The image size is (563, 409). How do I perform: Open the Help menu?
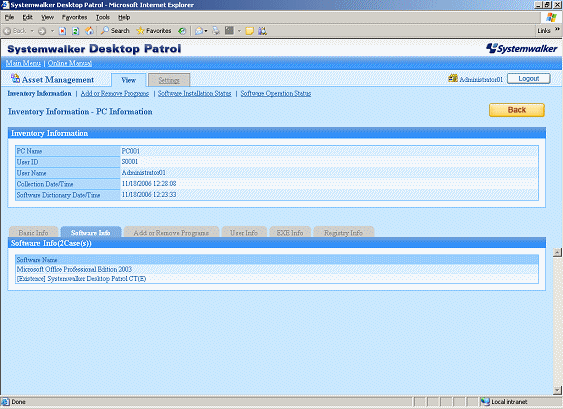(124, 17)
